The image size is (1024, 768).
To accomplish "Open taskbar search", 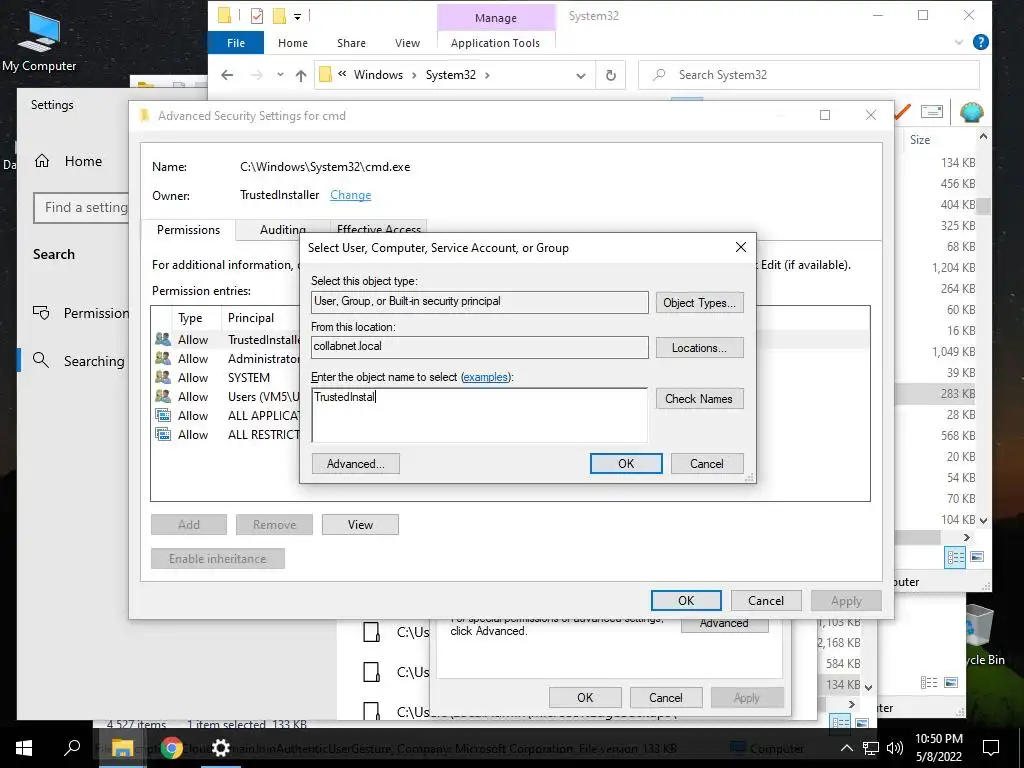I will click(72, 748).
